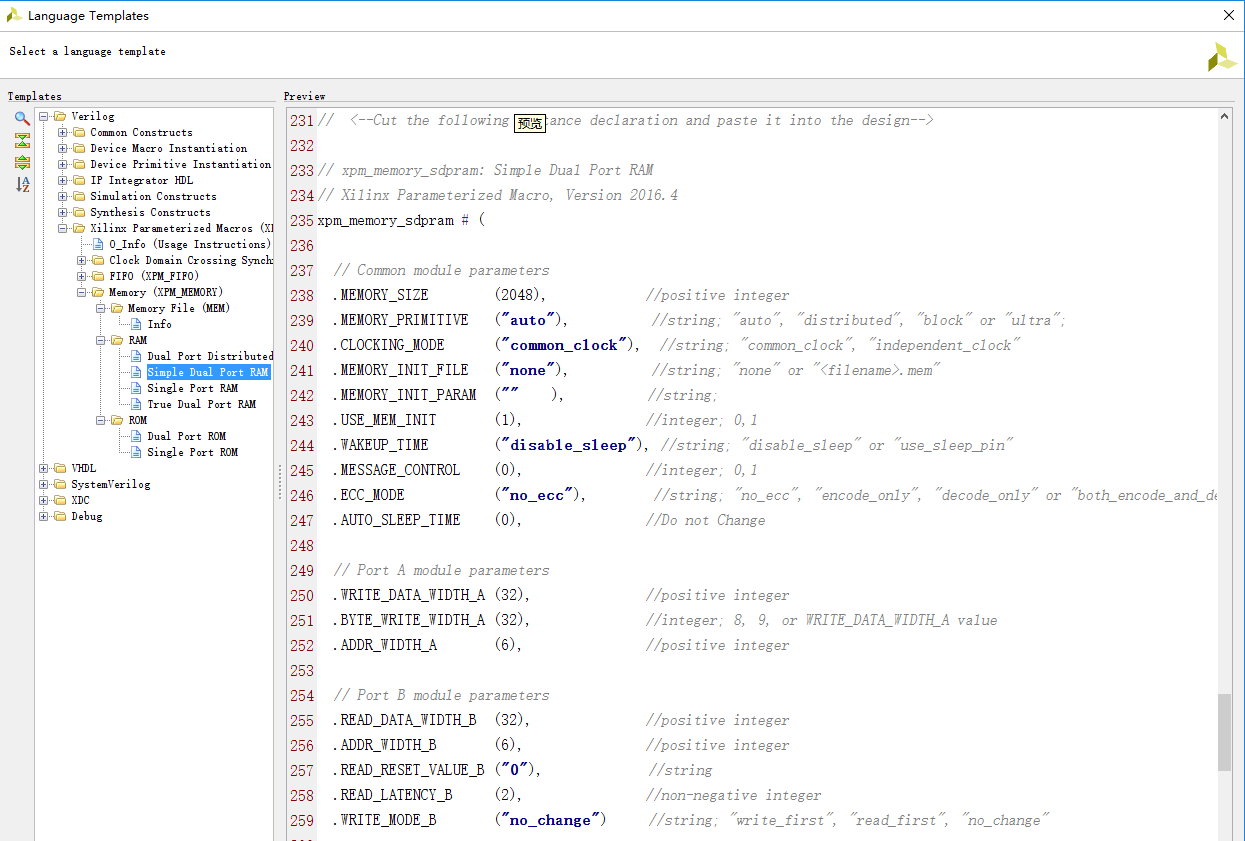Expand the Simulation Constructs folder
1245x841 pixels.
coord(63,197)
